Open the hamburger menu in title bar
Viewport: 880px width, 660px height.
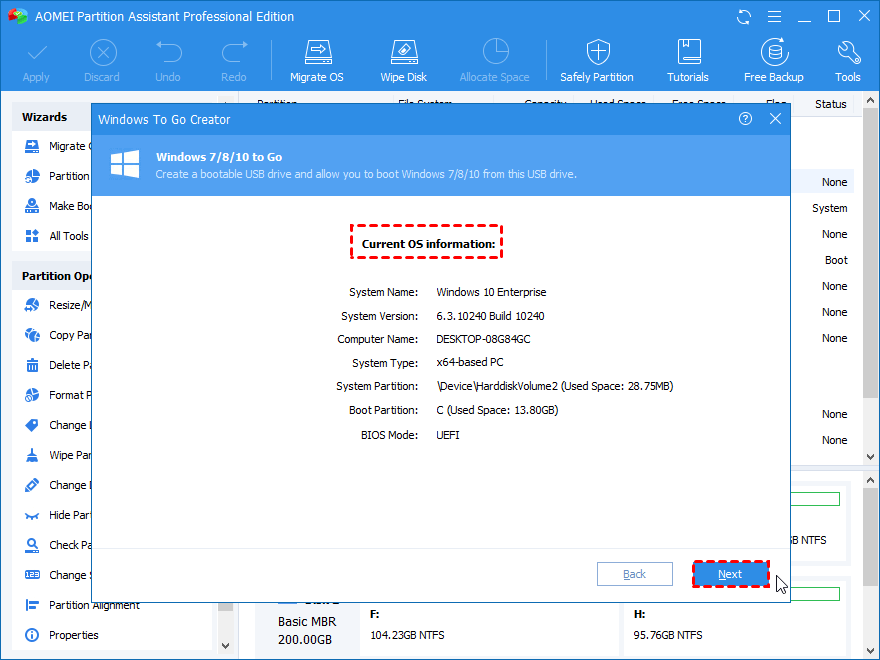(x=773, y=17)
